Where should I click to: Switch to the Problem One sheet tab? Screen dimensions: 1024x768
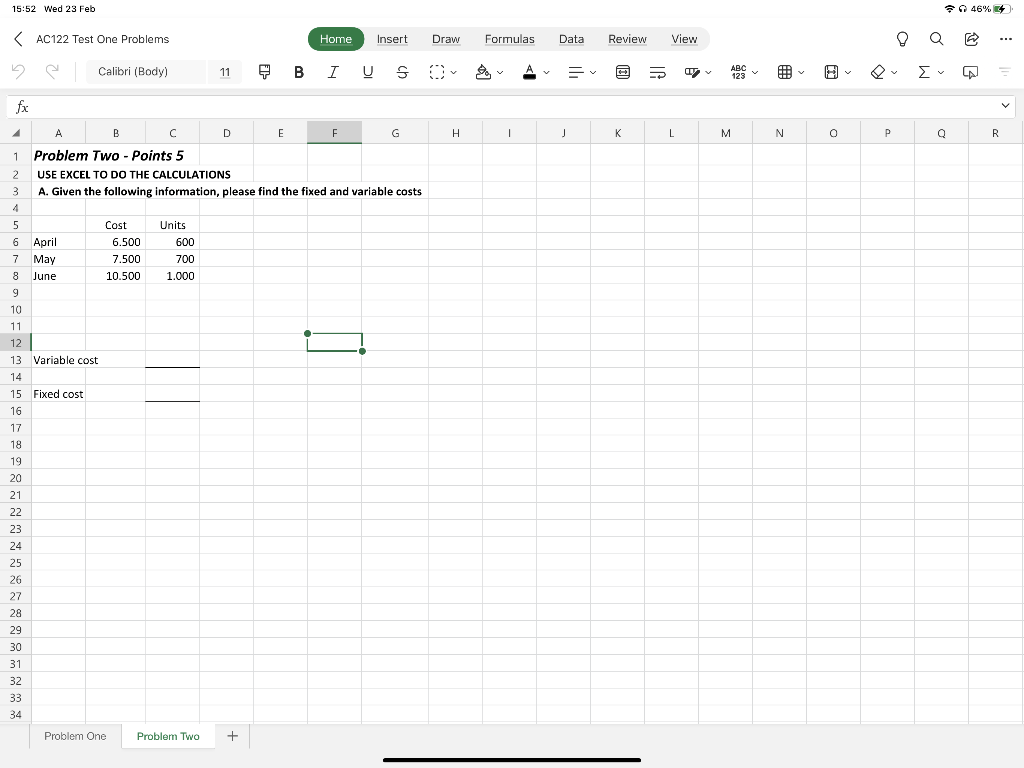pyautogui.click(x=75, y=736)
